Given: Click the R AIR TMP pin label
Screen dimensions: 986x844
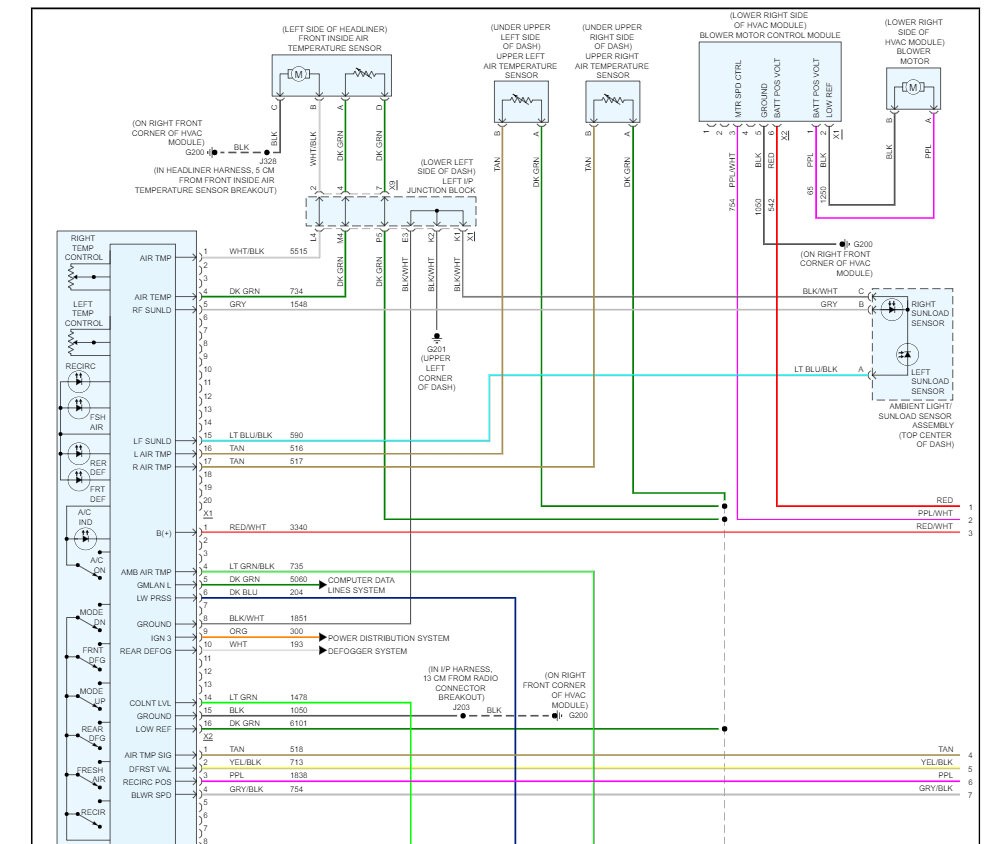Looking at the screenshot, I should [152, 467].
